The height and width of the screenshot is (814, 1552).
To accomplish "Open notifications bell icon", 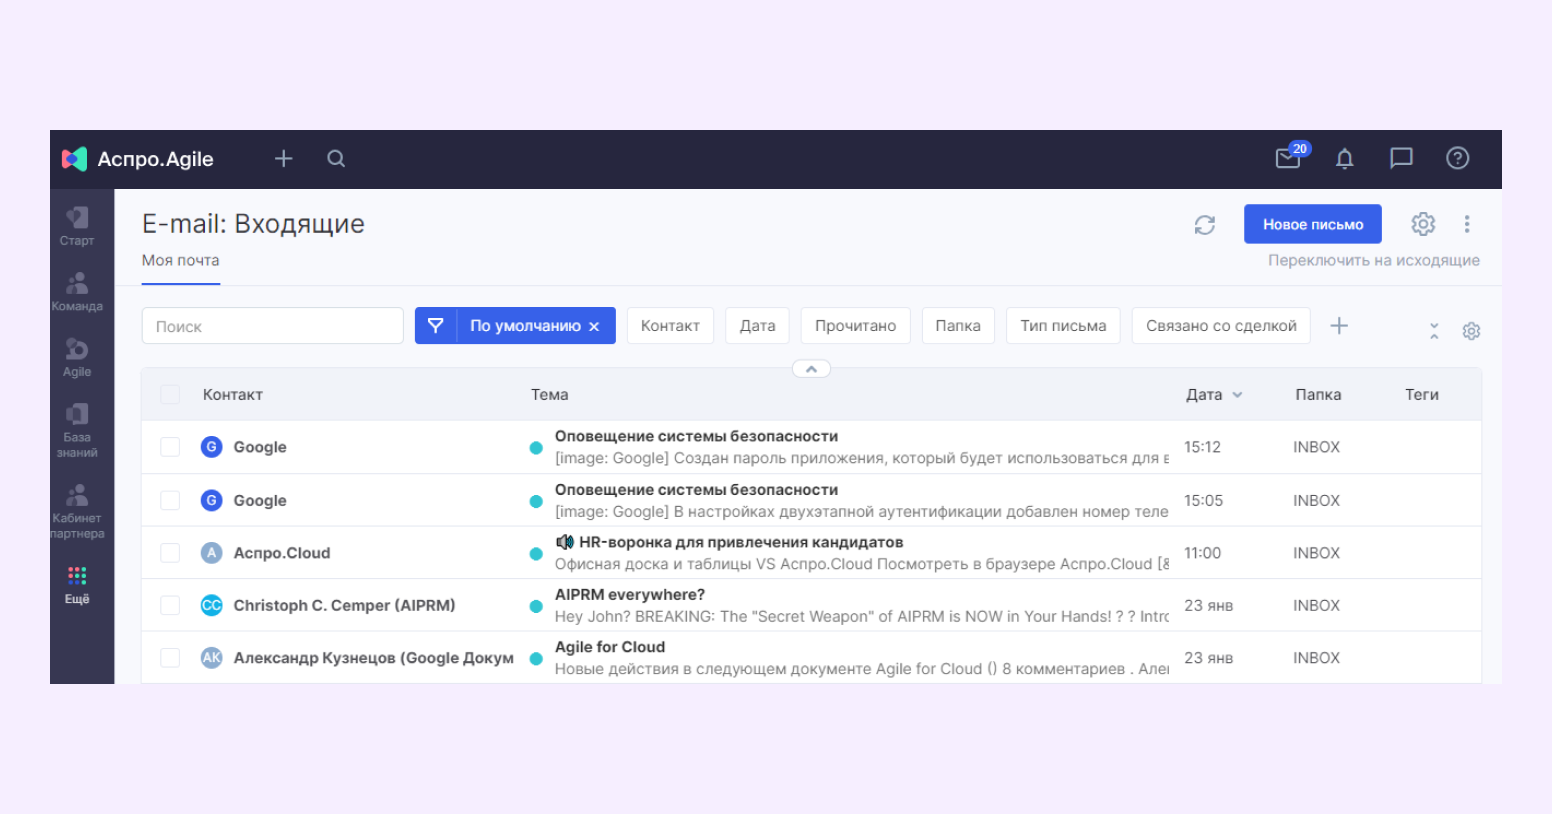I will click(x=1345, y=158).
